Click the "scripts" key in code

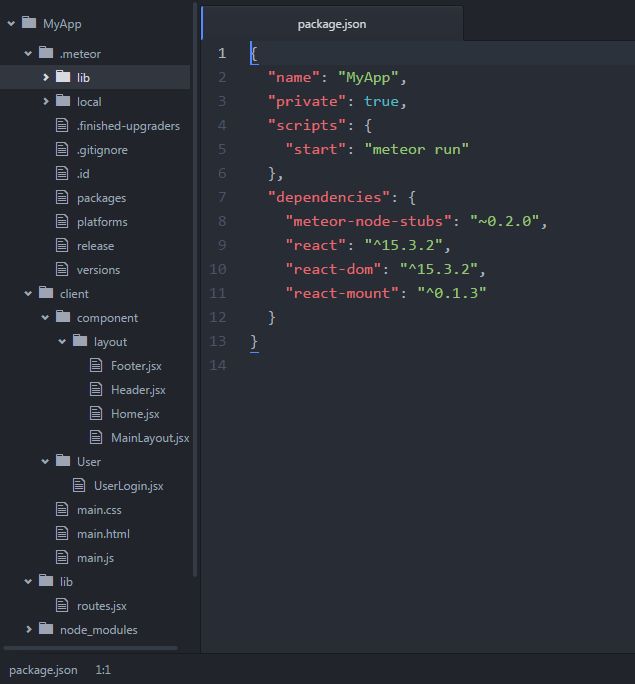307,125
